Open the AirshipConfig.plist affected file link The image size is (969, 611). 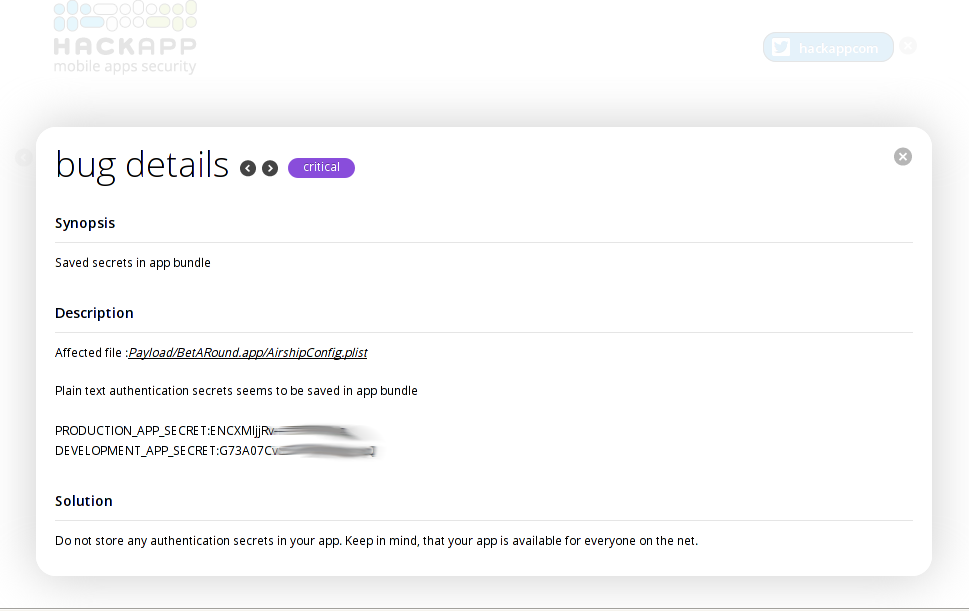pyautogui.click(x=248, y=353)
